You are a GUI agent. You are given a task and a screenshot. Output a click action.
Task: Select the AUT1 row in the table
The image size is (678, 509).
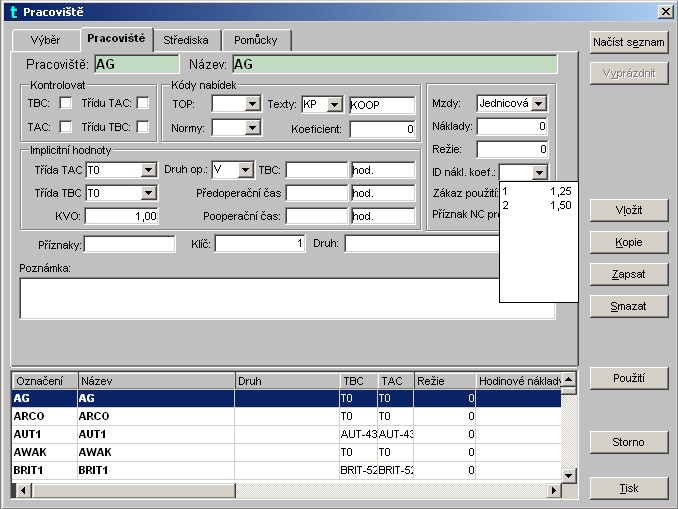pyautogui.click(x=287, y=434)
